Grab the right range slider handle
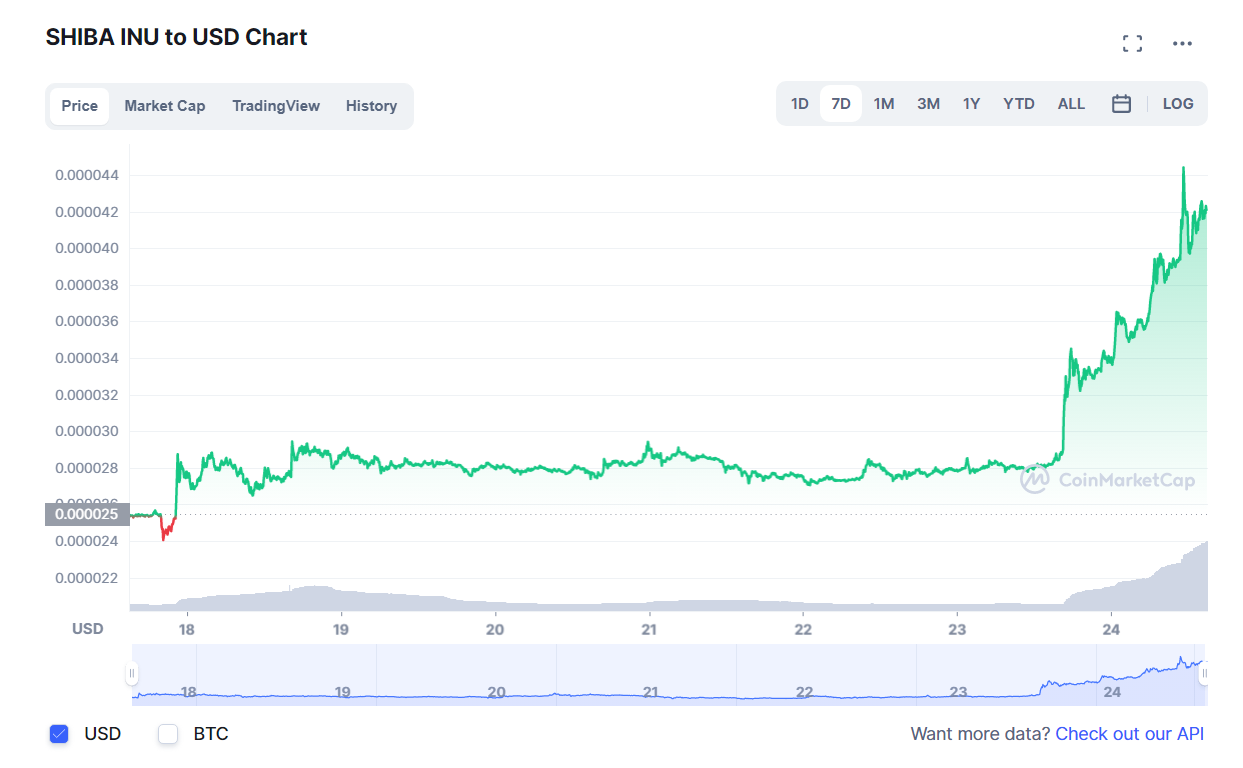Screen dimensions: 1243x768 coord(1204,675)
